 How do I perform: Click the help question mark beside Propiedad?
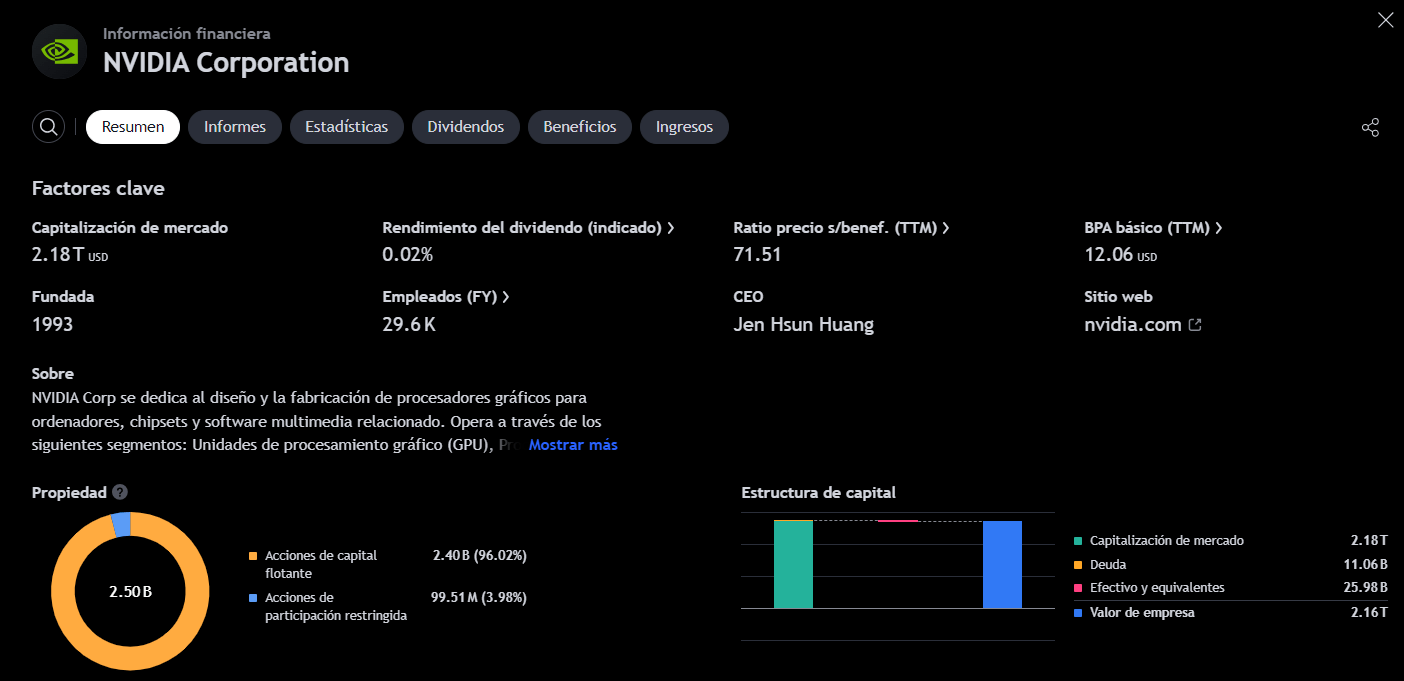[120, 492]
